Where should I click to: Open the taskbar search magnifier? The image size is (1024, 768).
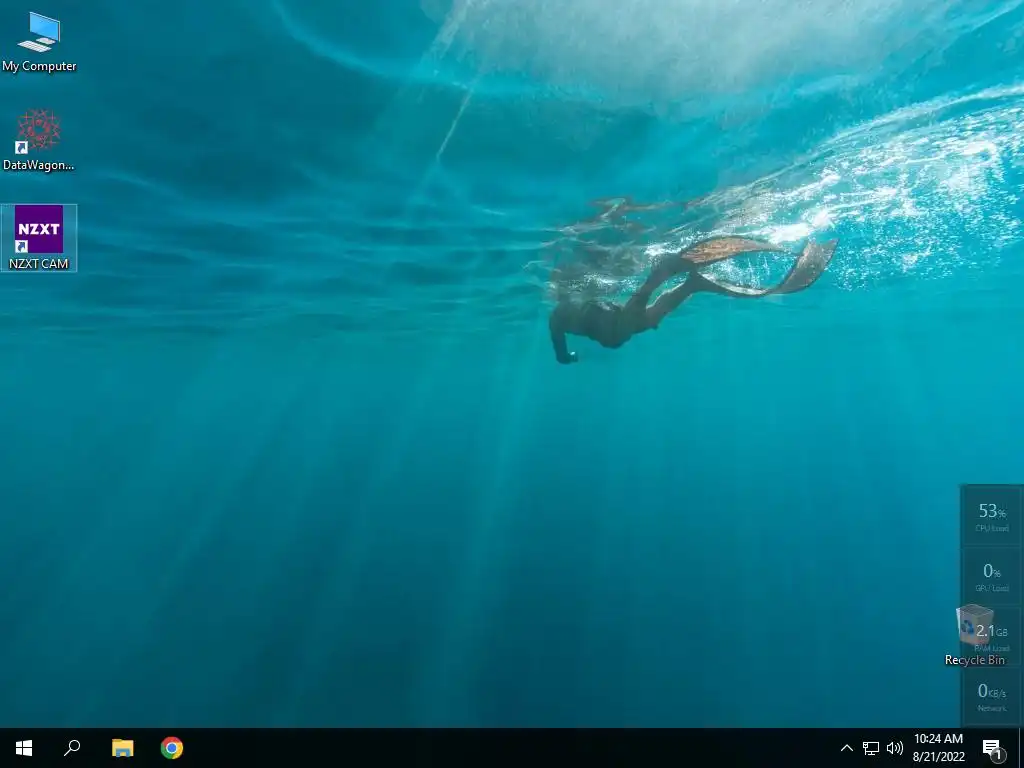coord(72,748)
